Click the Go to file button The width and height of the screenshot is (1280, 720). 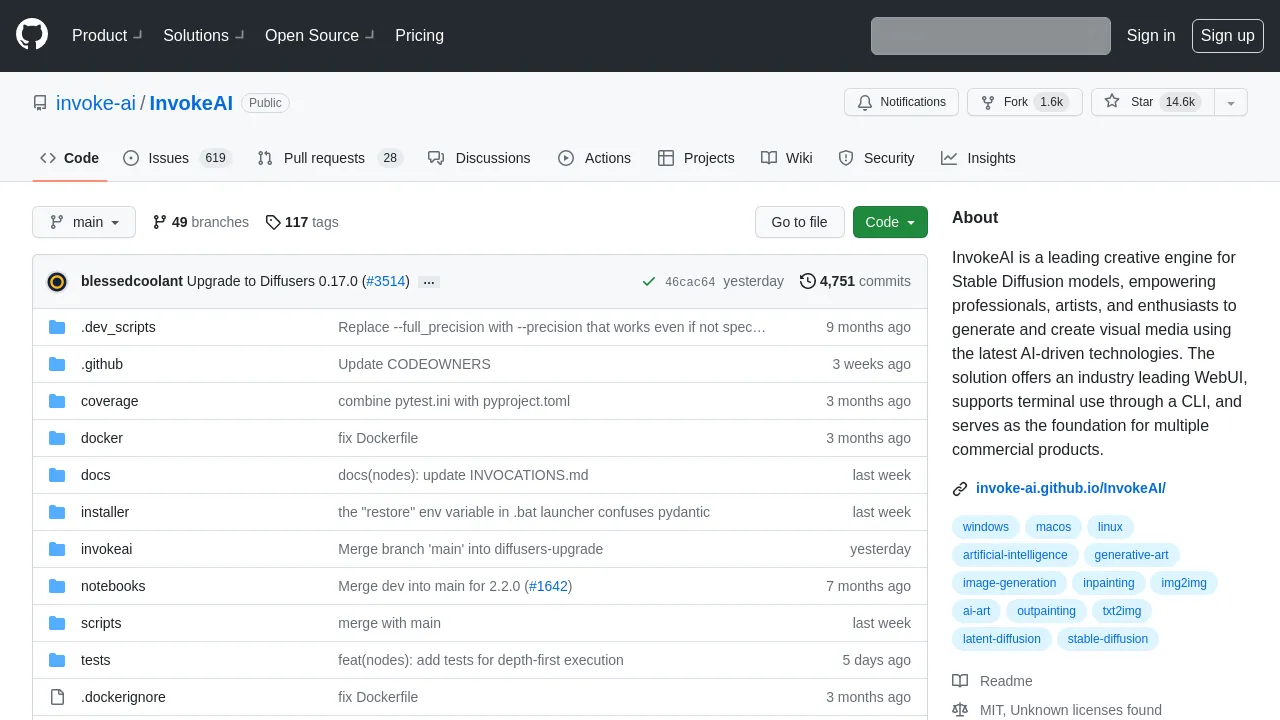(799, 222)
